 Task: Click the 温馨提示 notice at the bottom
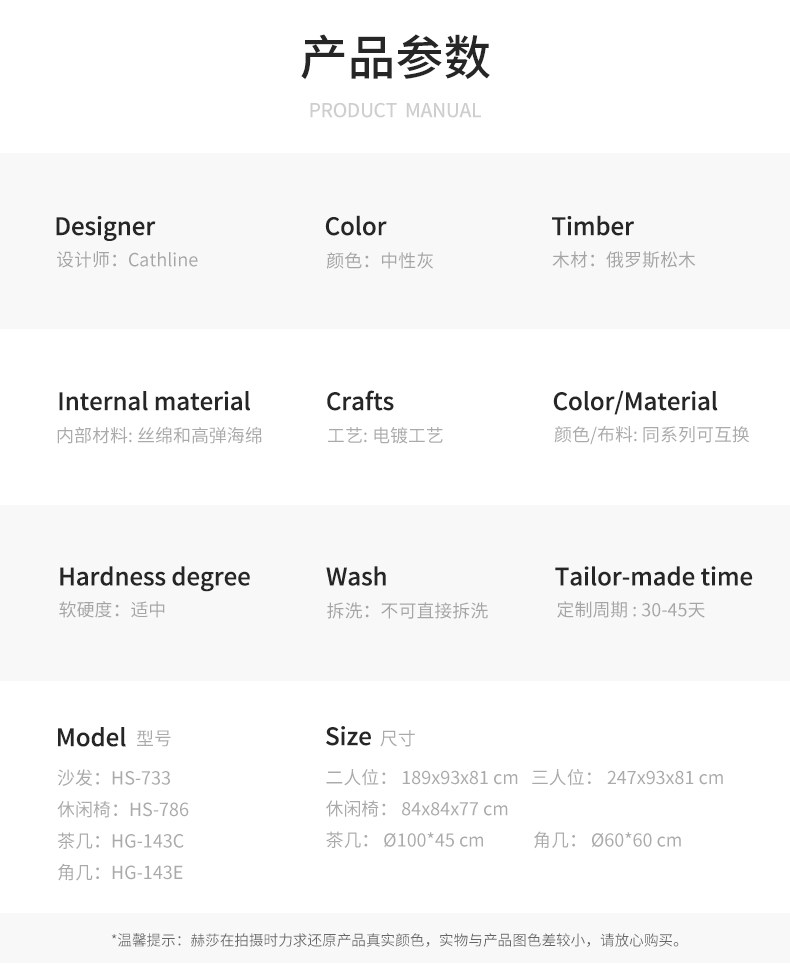(395, 940)
